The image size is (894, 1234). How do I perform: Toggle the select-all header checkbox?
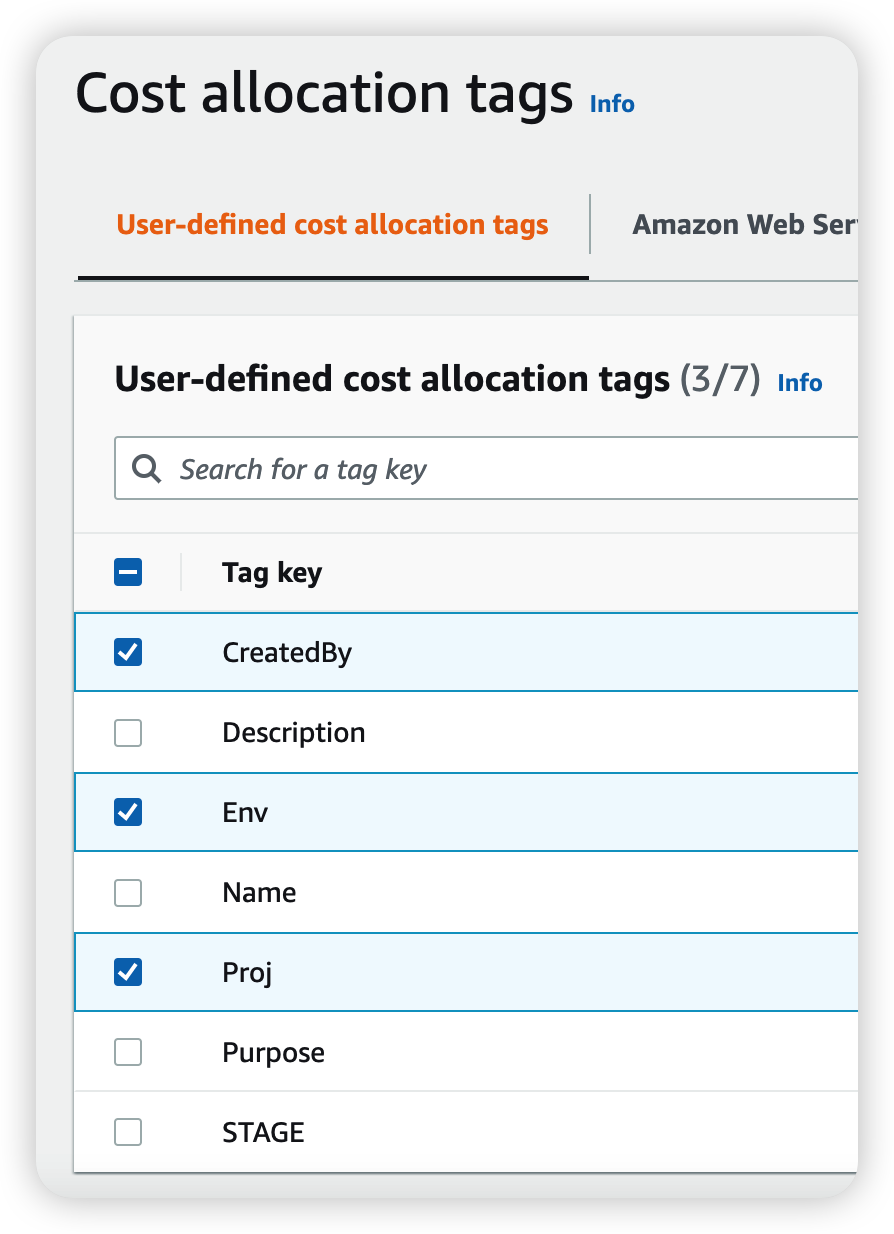pos(128,573)
